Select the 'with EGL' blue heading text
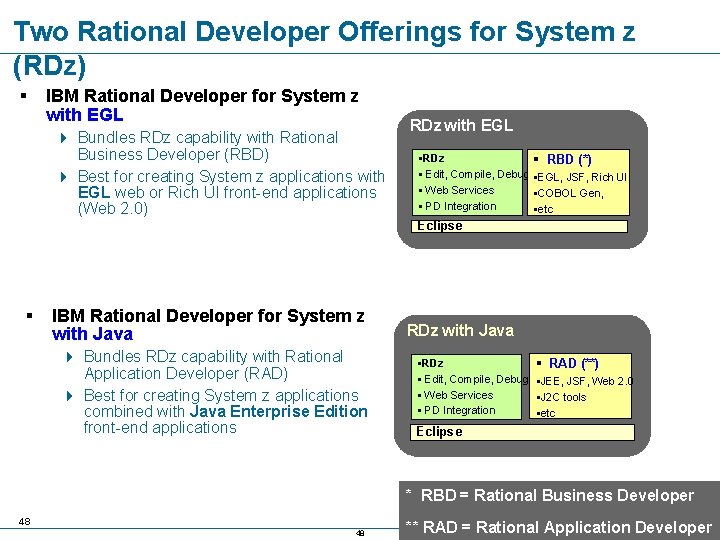This screenshot has height=540, width=720. (x=84, y=115)
